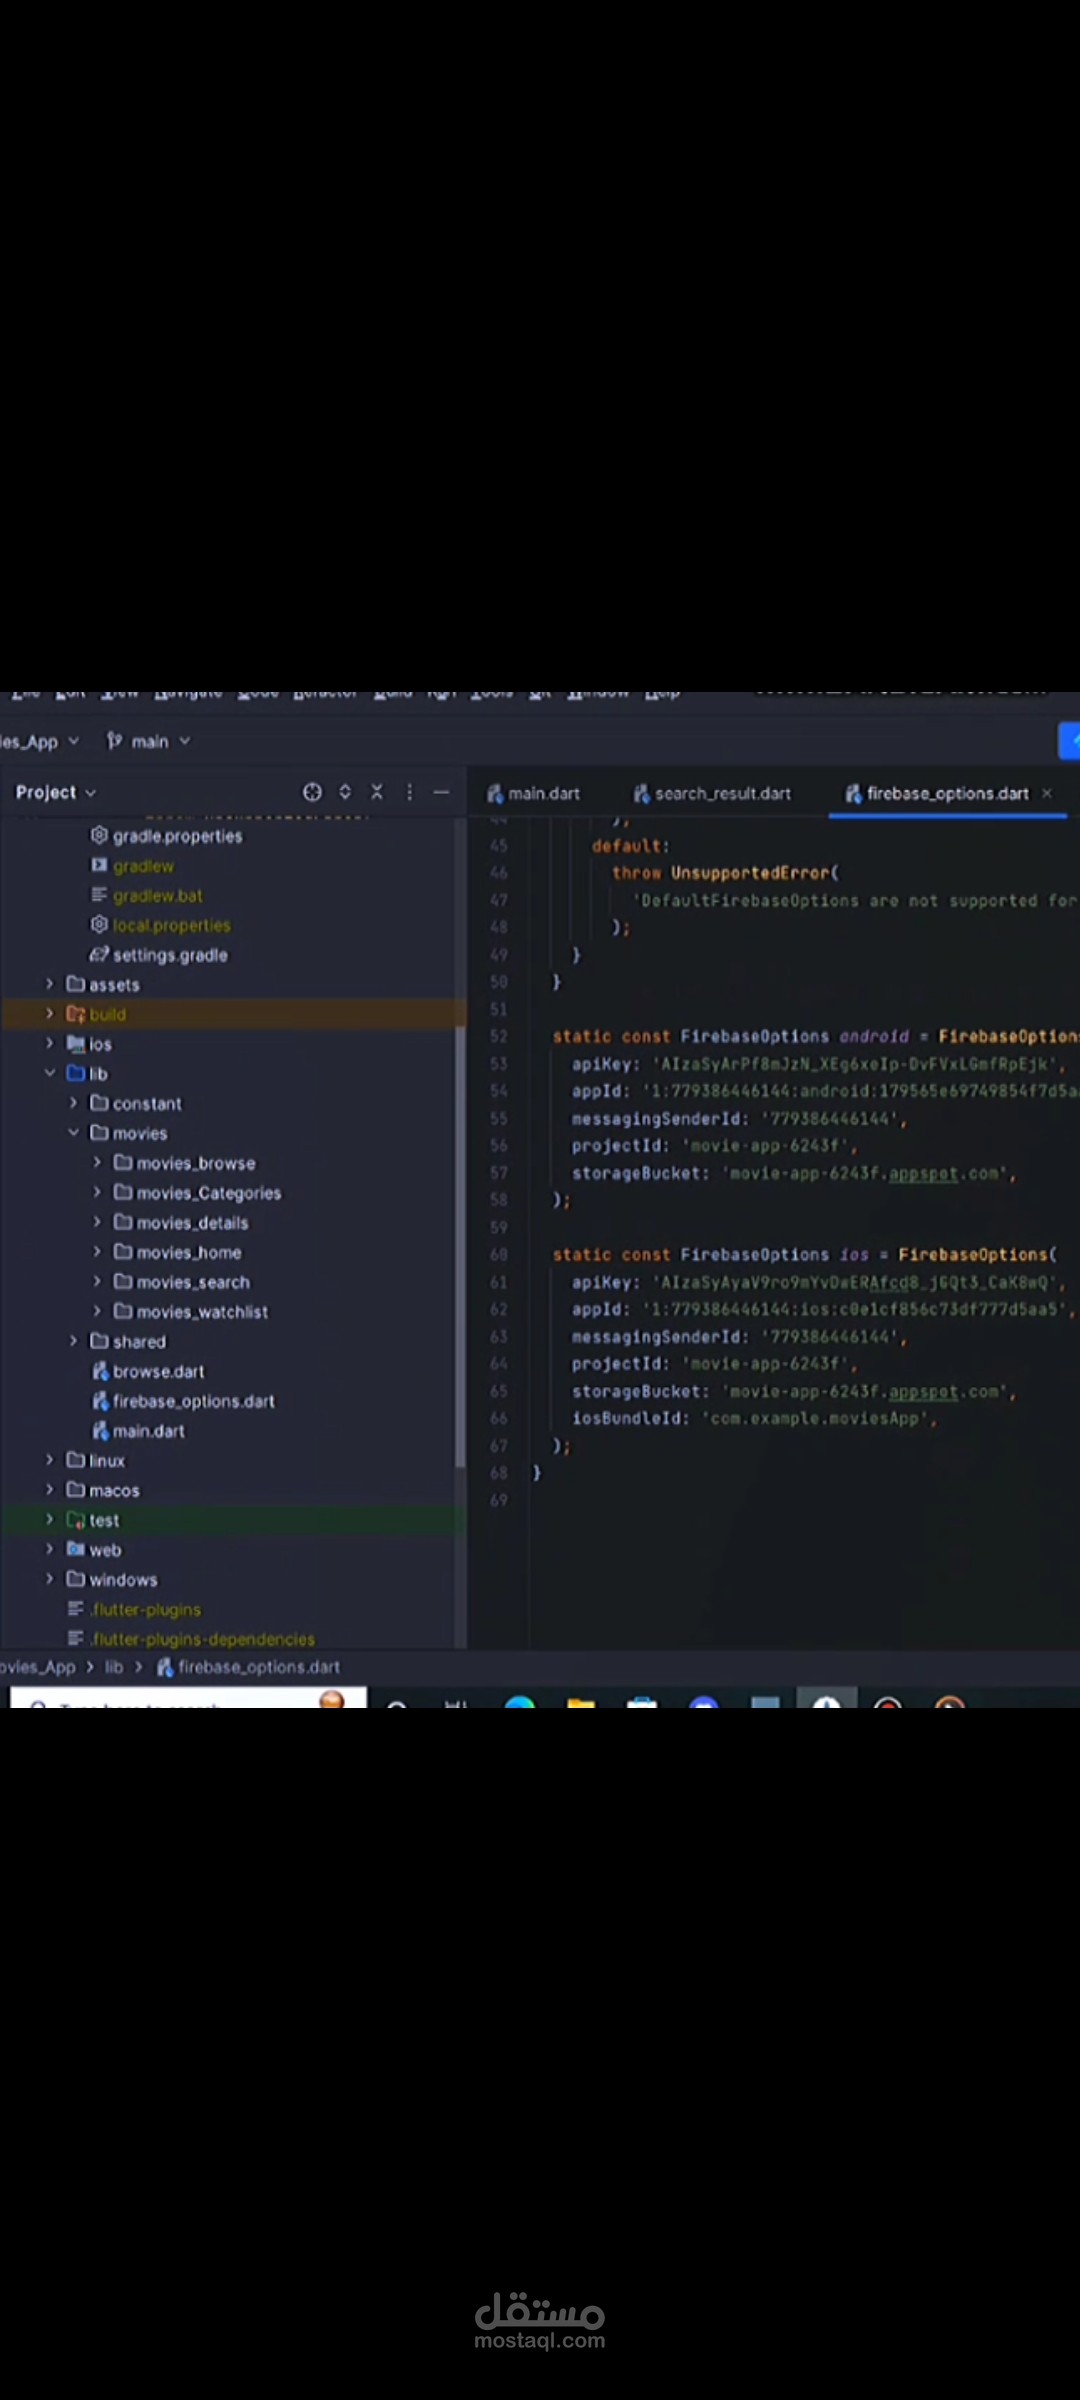
Task: Click the git branch icon beside main
Action: tap(115, 741)
